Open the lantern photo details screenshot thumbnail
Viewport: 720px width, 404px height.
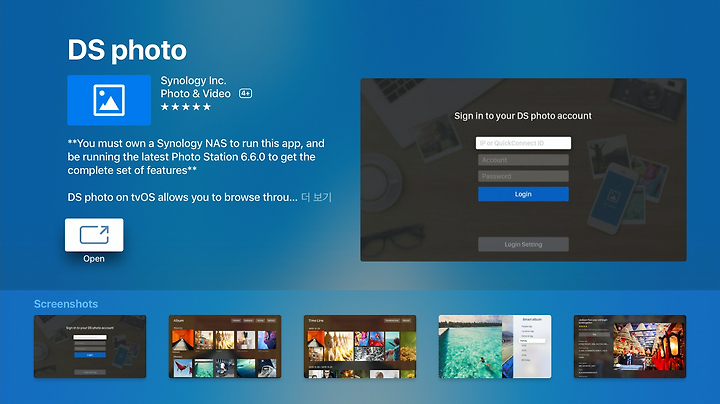630,347
